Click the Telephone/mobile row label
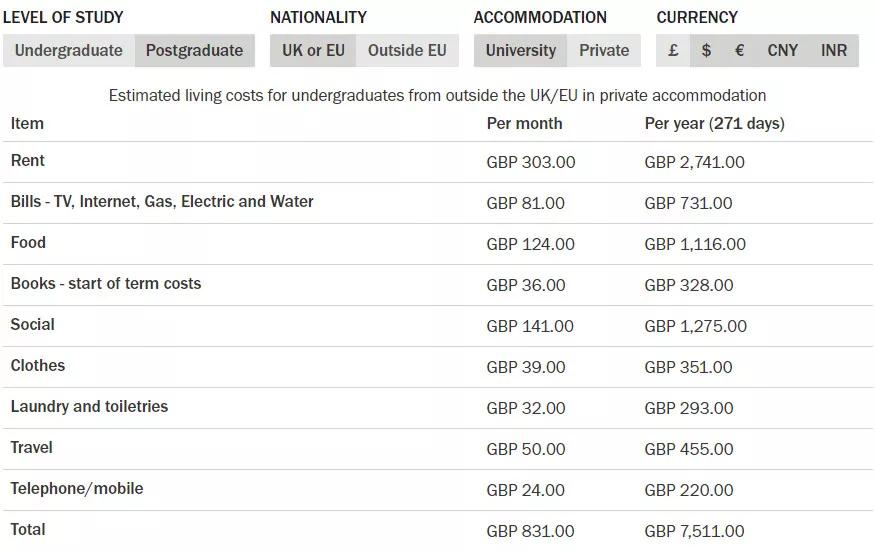Screen dimensions: 875x552 [x=77, y=488]
